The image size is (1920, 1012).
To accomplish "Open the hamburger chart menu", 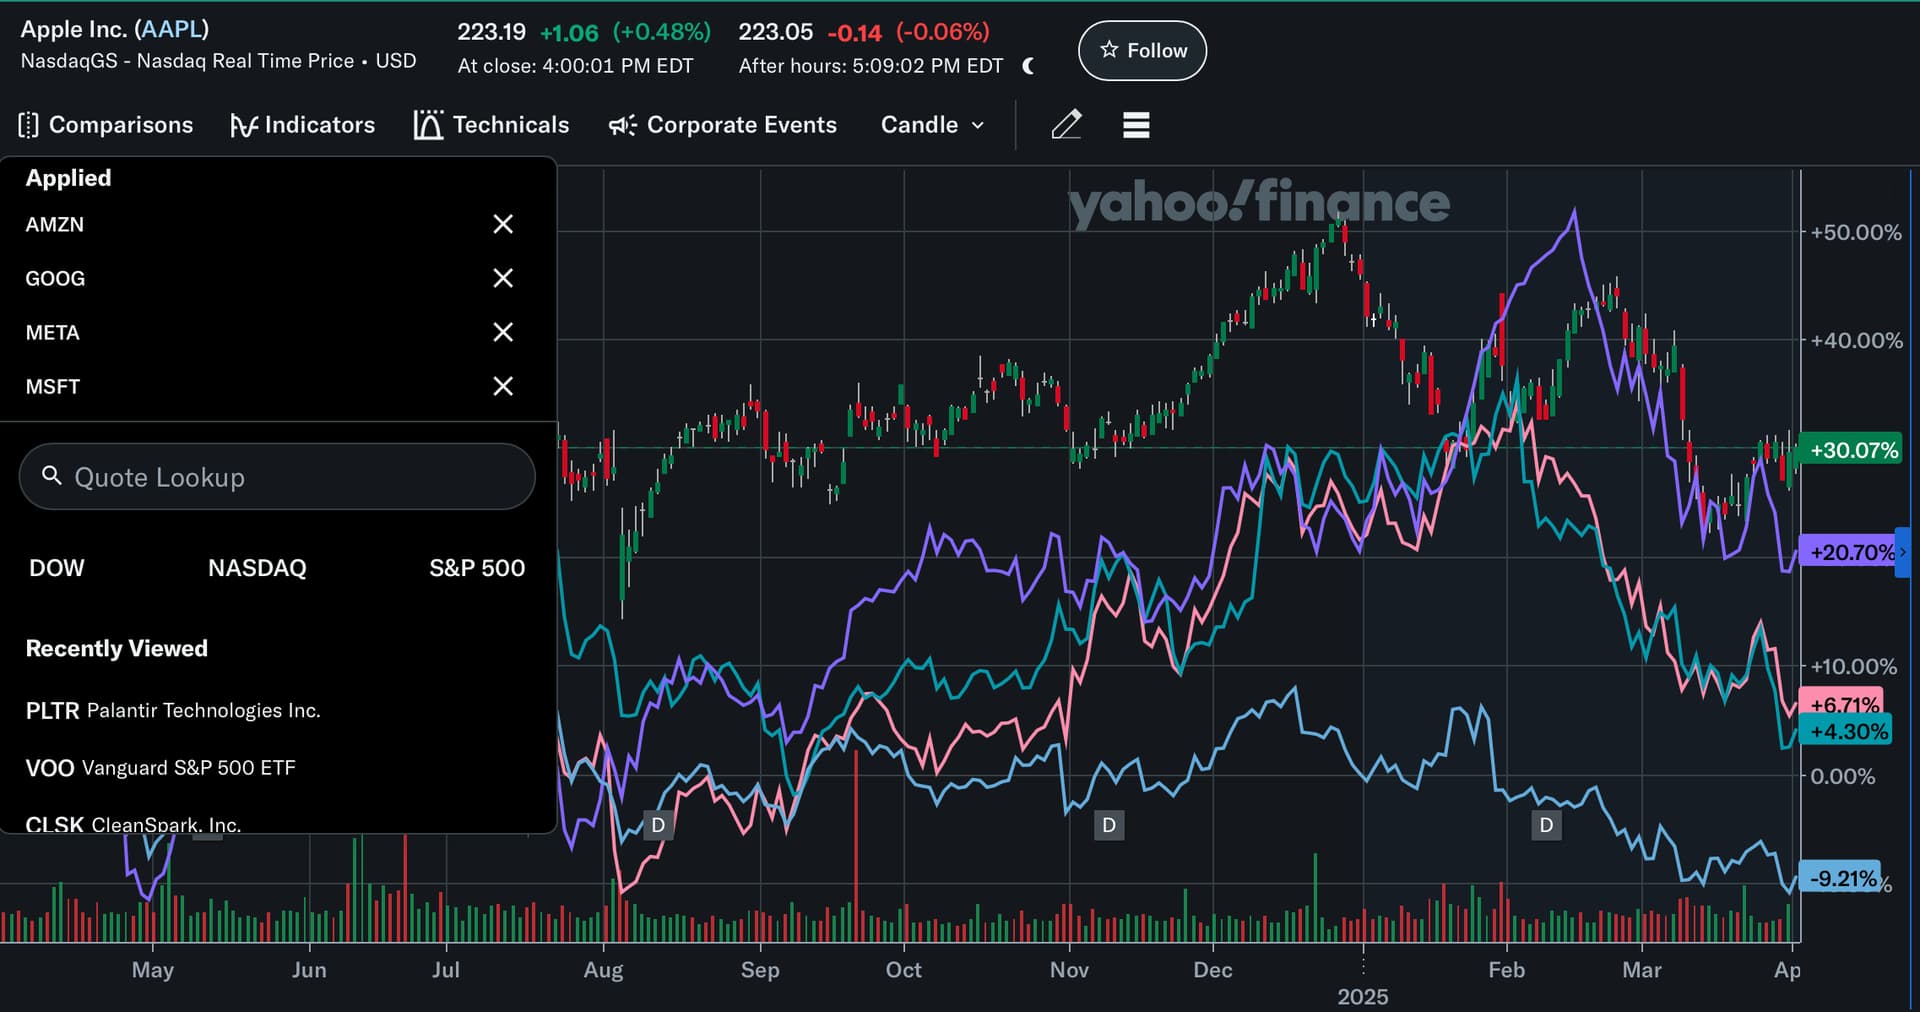I will tap(1136, 125).
